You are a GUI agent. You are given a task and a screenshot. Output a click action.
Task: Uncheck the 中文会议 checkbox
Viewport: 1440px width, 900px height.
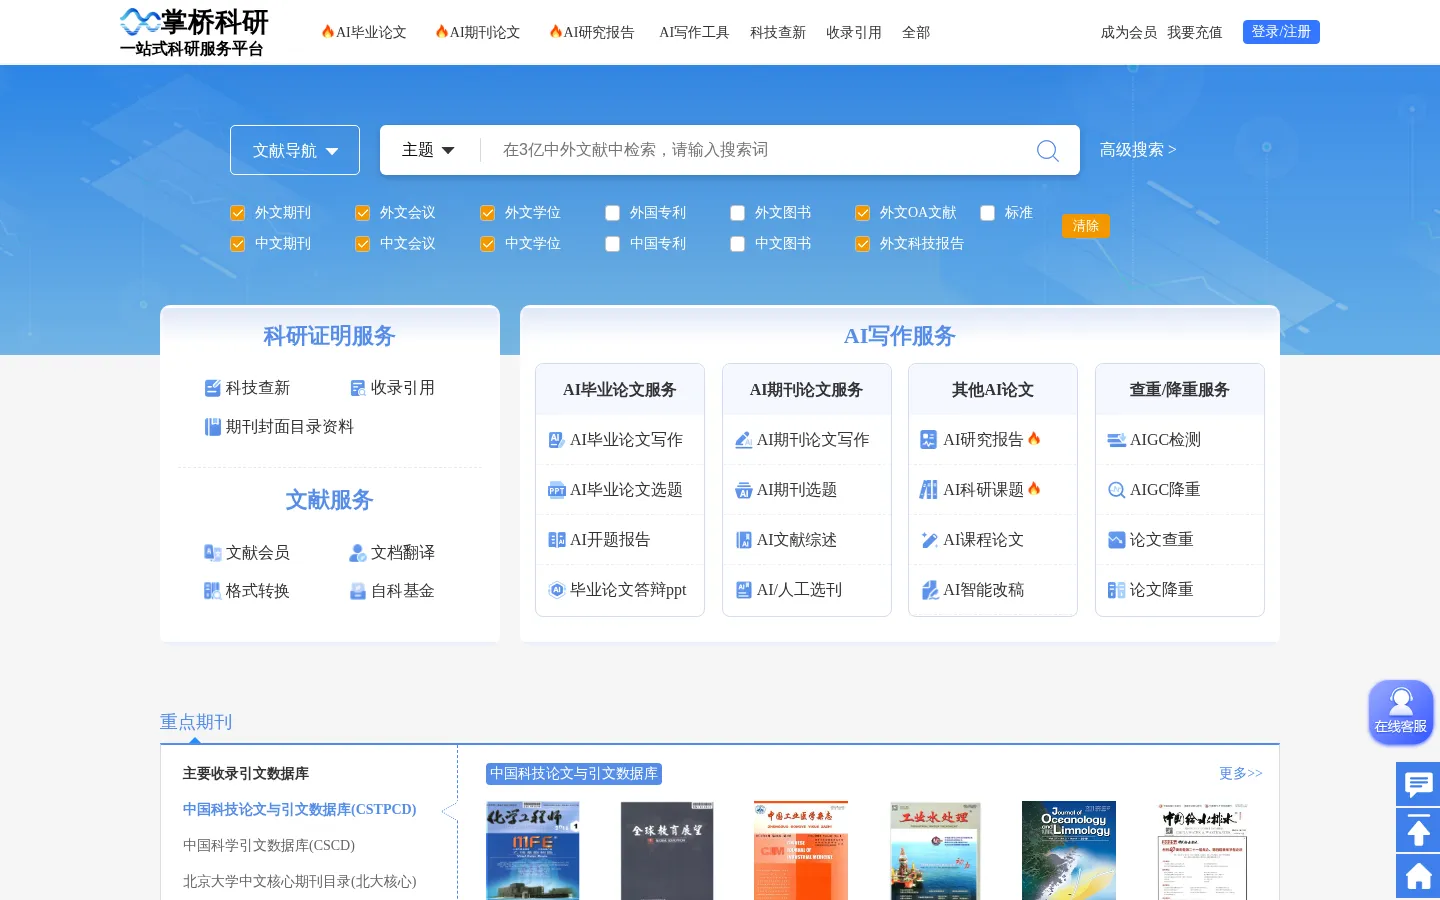point(363,244)
